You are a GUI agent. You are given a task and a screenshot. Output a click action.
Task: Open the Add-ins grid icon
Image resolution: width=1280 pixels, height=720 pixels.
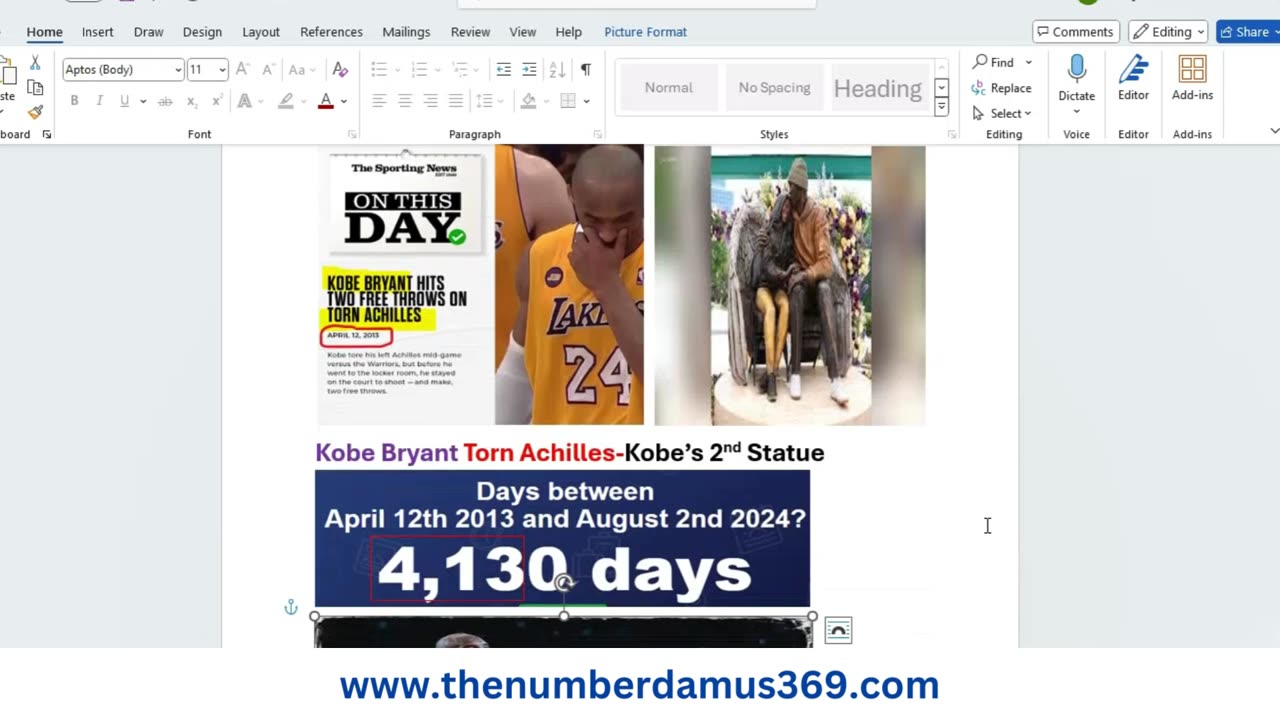[1192, 69]
